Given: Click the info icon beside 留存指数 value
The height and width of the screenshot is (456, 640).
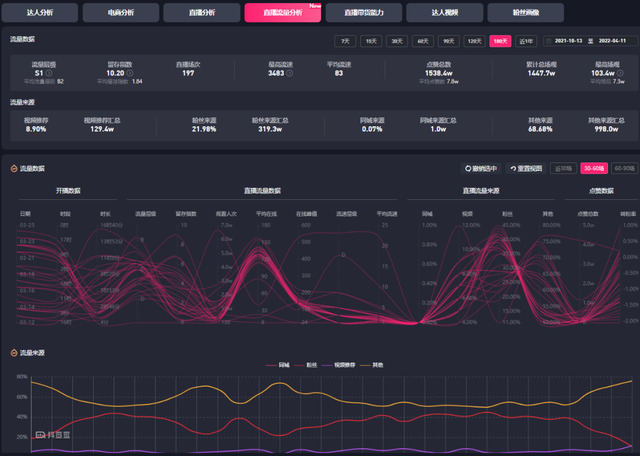Looking at the screenshot, I should pyautogui.click(x=129, y=73).
